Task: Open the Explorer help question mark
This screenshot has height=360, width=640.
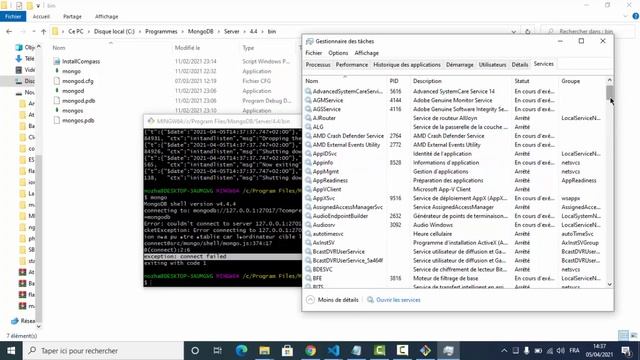Action: pyautogui.click(x=636, y=16)
